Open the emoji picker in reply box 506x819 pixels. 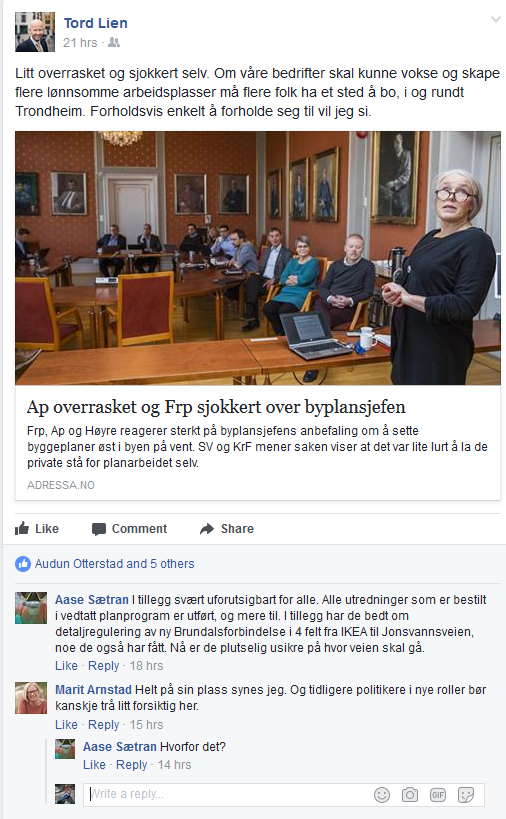pyautogui.click(x=382, y=795)
